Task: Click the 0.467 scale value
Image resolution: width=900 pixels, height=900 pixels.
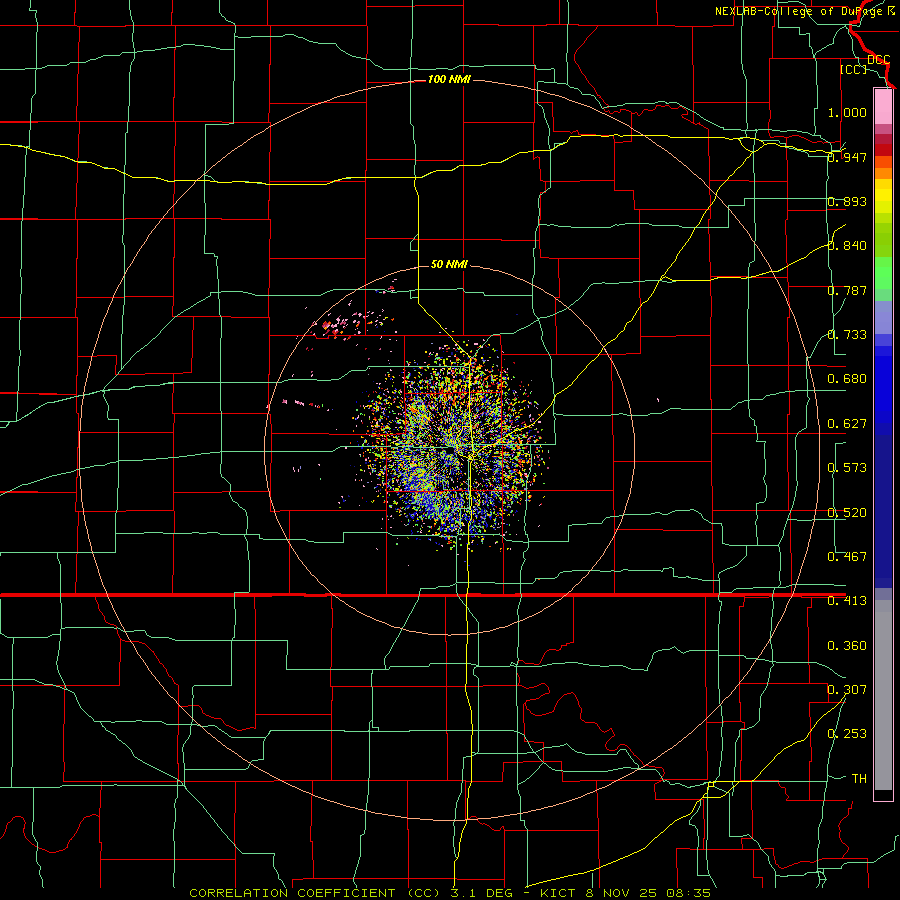Action: 847,557
